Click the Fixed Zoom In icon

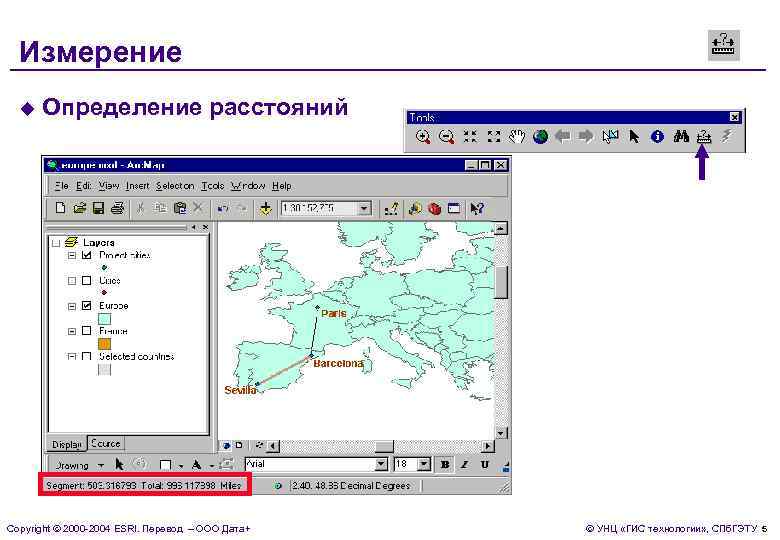pos(470,136)
